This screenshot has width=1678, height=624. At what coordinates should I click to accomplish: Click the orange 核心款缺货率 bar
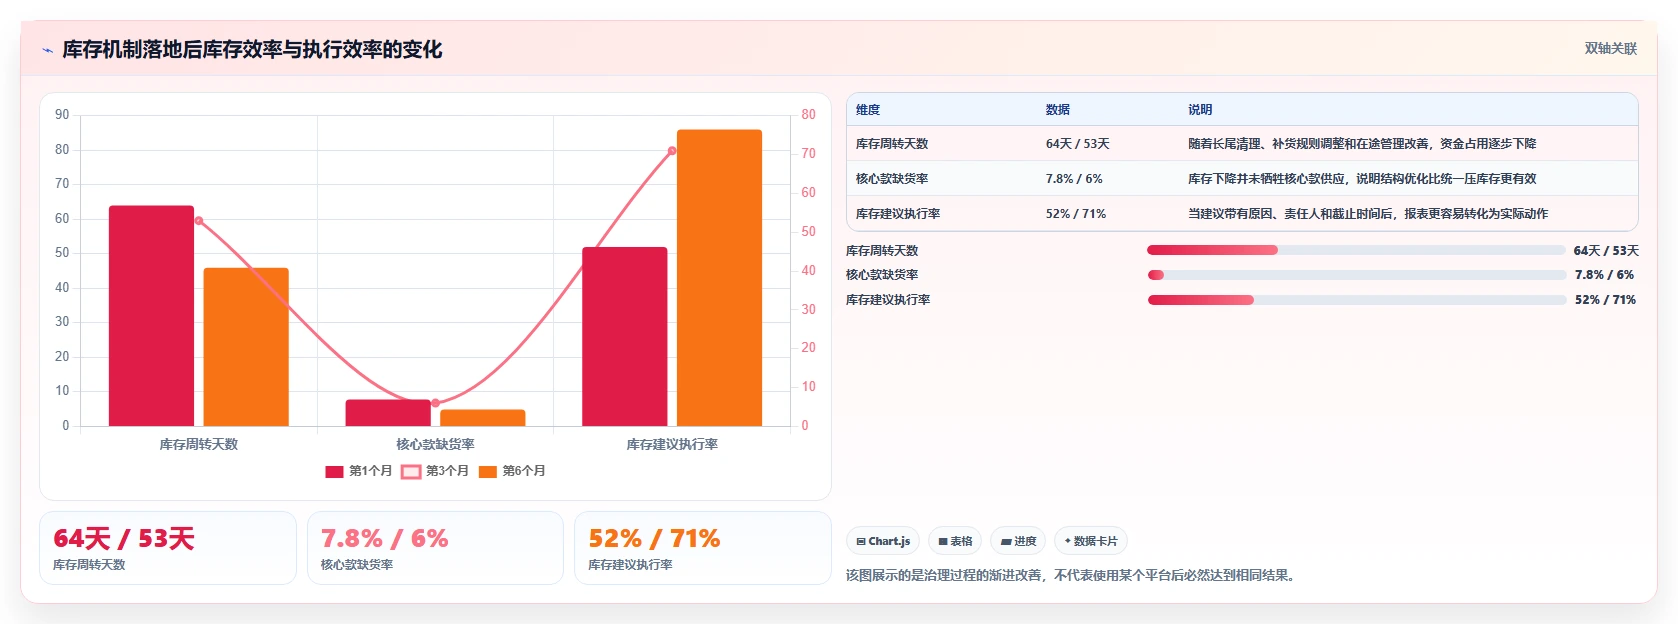click(483, 418)
